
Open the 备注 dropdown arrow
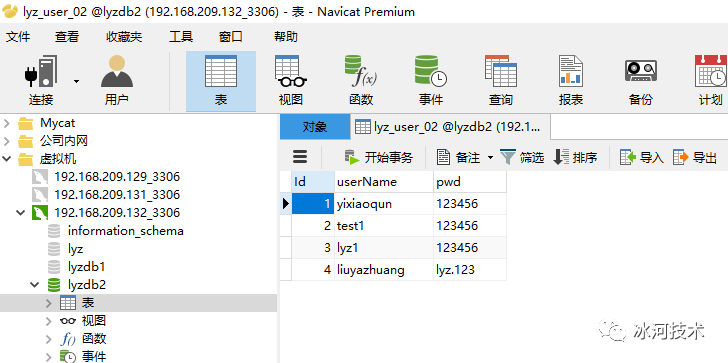point(490,158)
